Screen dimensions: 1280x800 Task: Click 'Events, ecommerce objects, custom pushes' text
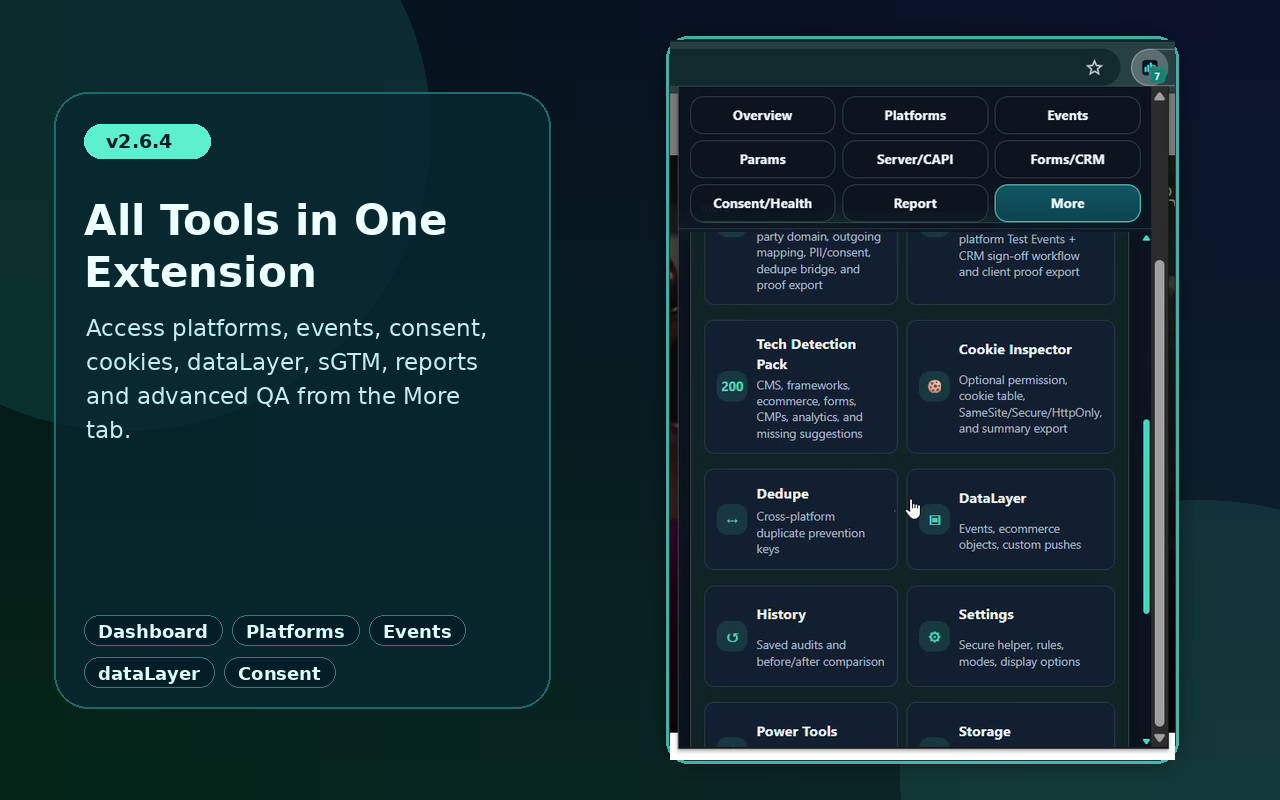[x=1020, y=537]
